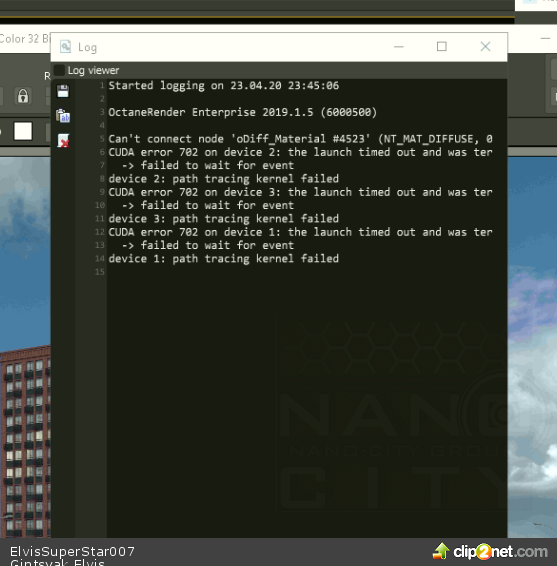The height and width of the screenshot is (566, 557).
Task: Close the Log window
Action: (486, 47)
